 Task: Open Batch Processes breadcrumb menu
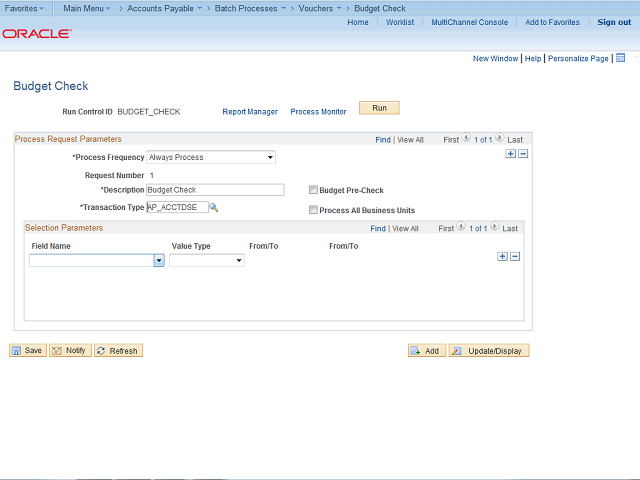[x=250, y=8]
